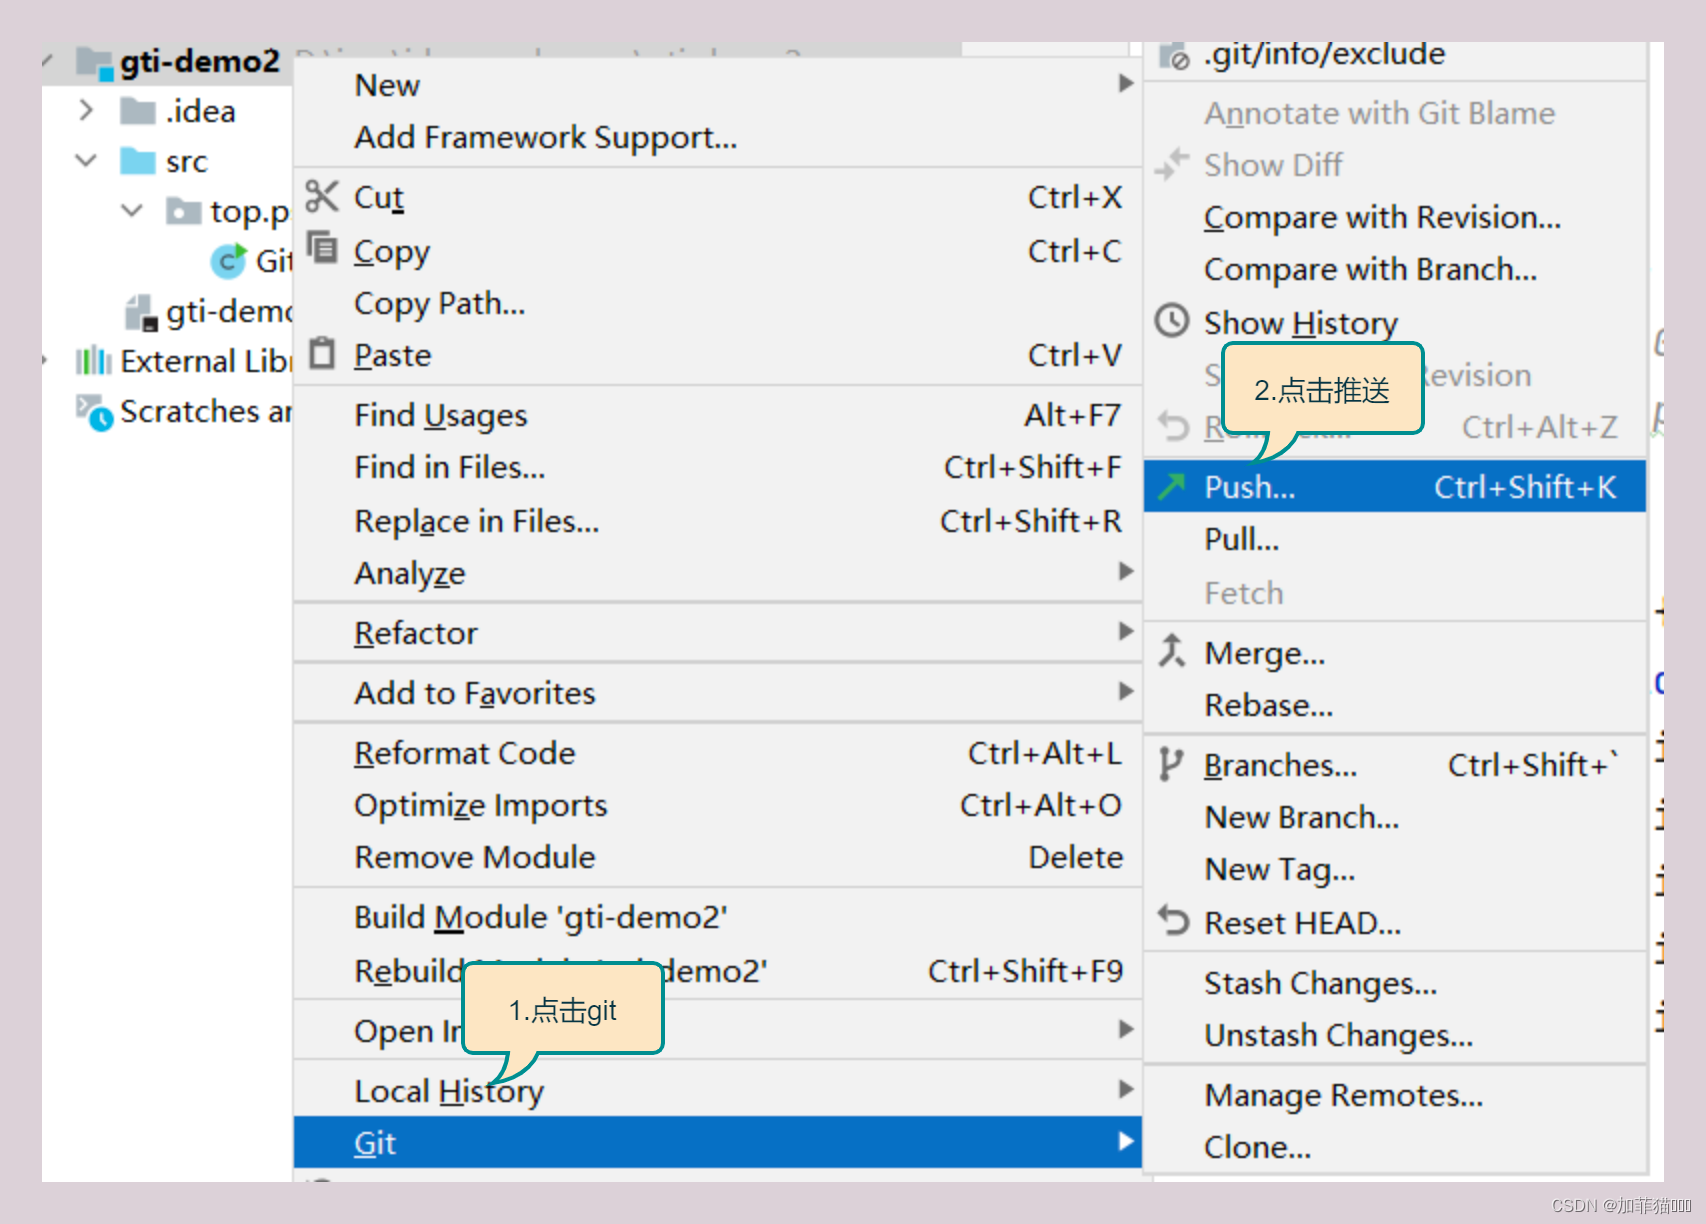
Task: Select External Libraries tree row
Action: 167,360
